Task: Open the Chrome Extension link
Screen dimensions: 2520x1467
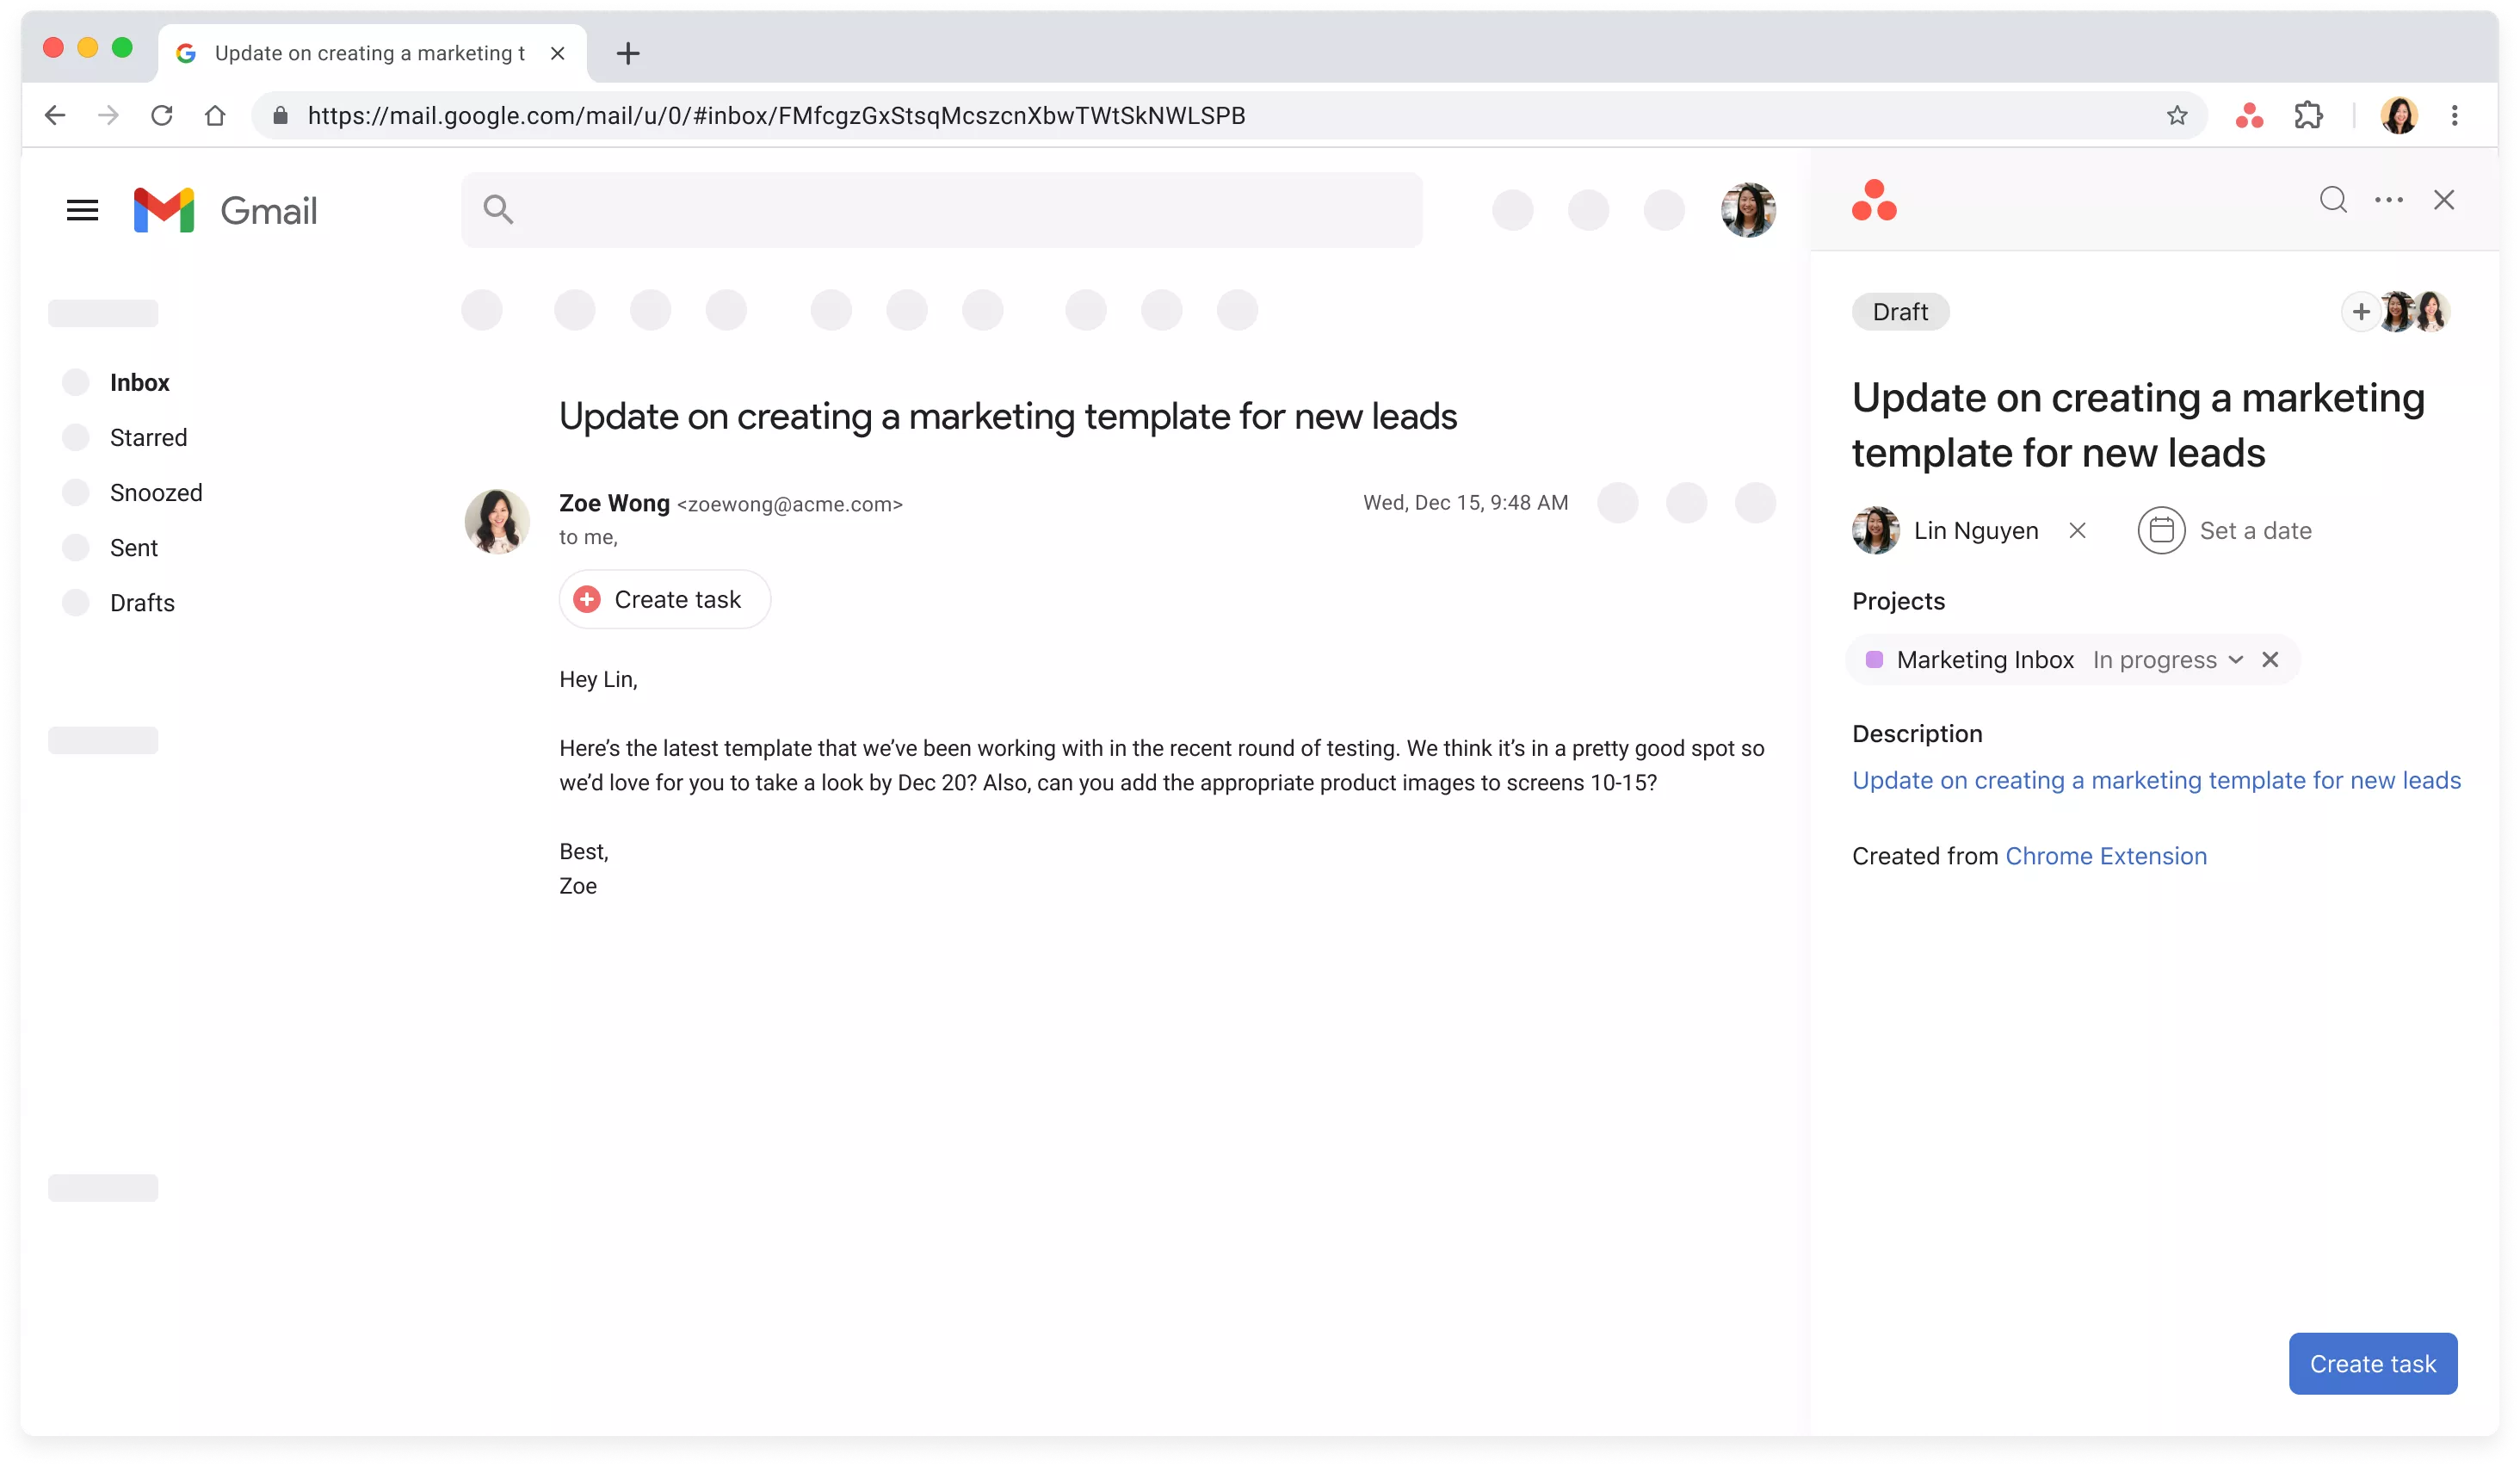Action: (2105, 856)
